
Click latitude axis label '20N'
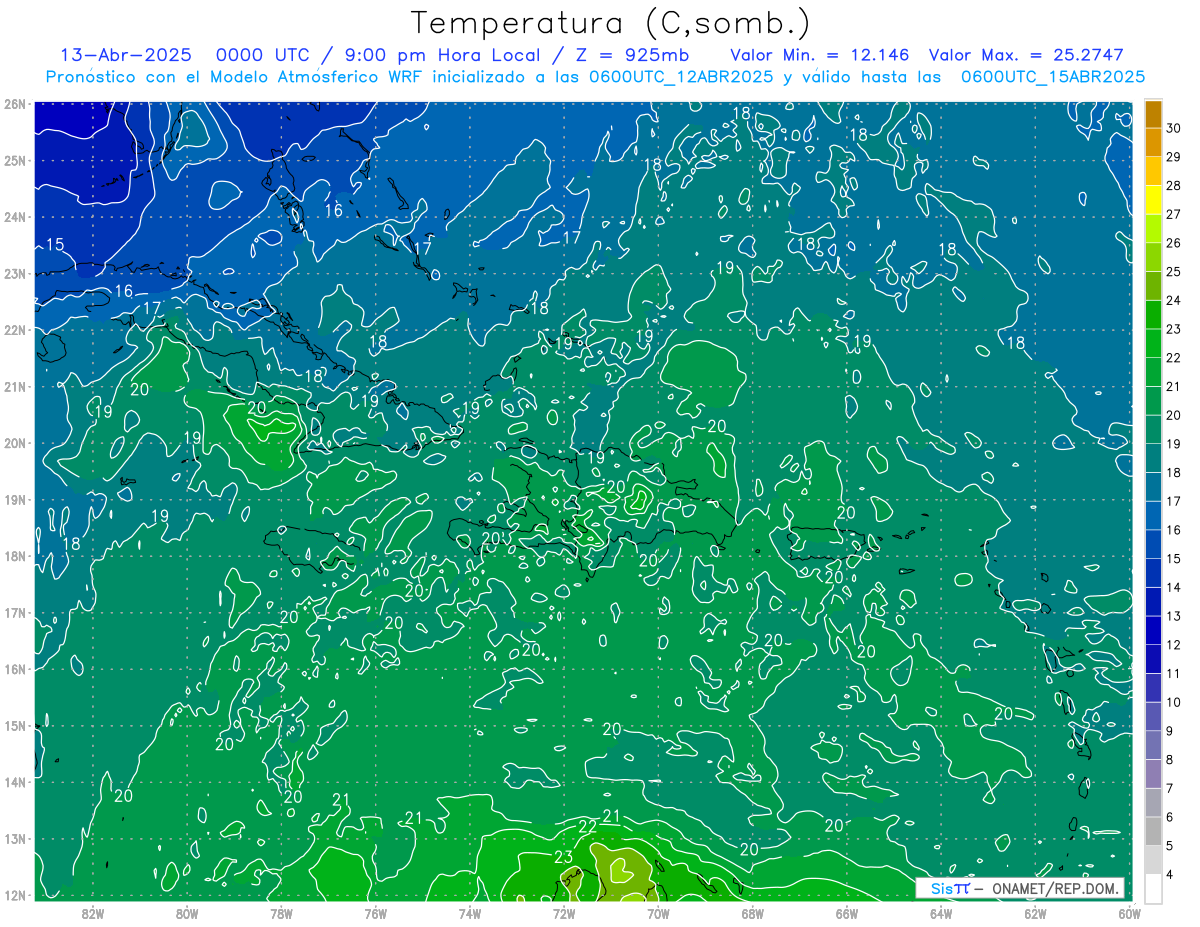(x=15, y=443)
